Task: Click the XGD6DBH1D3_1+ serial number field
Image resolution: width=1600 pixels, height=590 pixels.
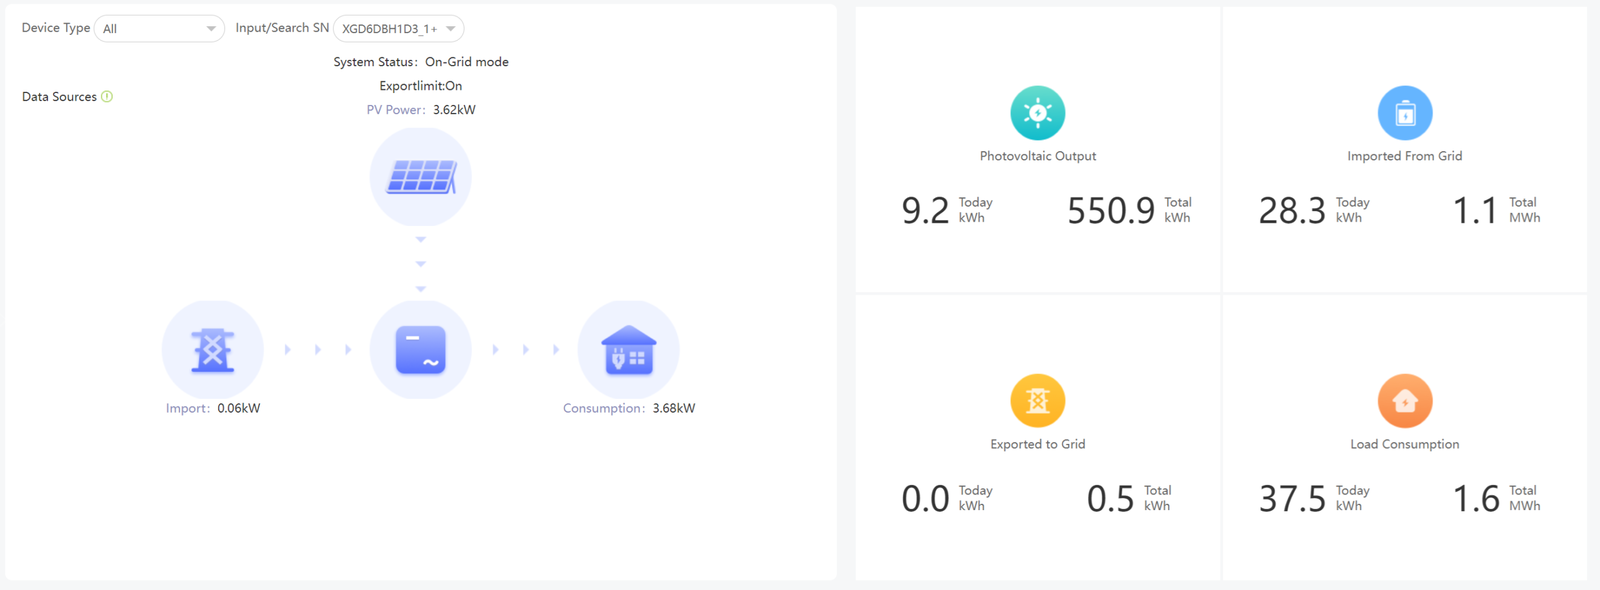Action: [x=398, y=29]
